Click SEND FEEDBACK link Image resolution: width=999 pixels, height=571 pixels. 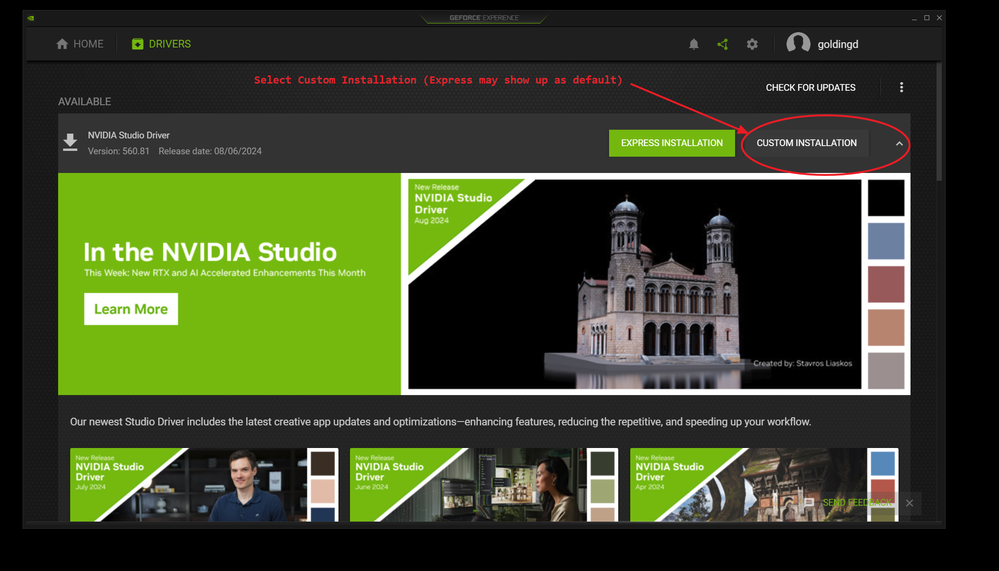click(x=857, y=503)
